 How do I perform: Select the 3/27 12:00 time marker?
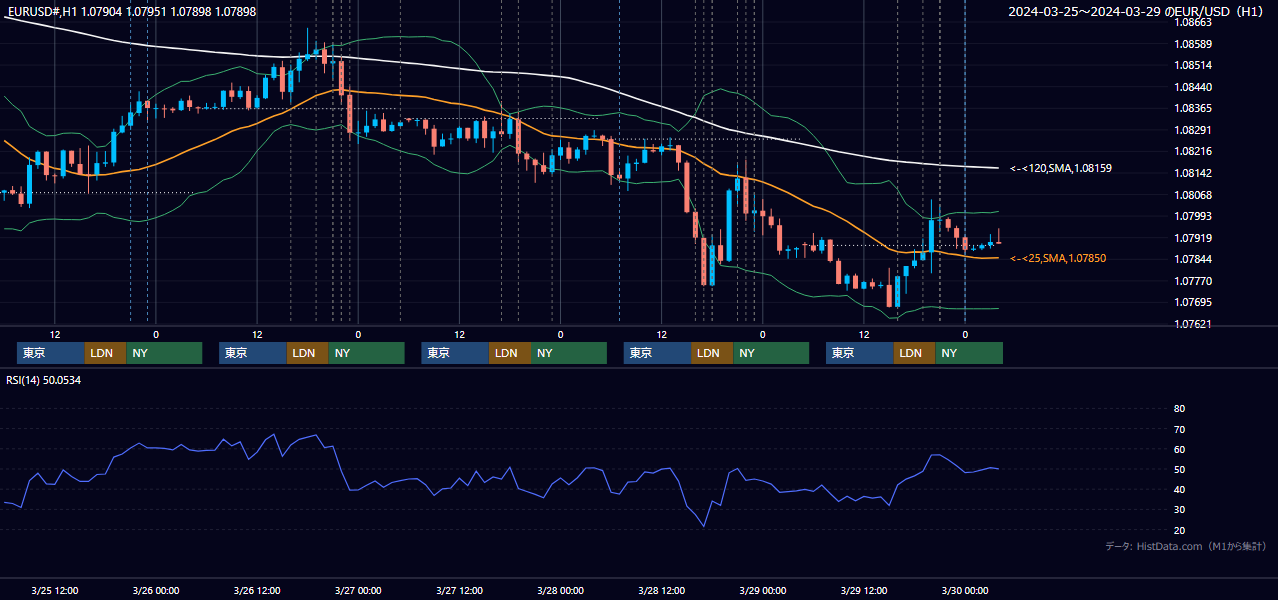tap(459, 590)
